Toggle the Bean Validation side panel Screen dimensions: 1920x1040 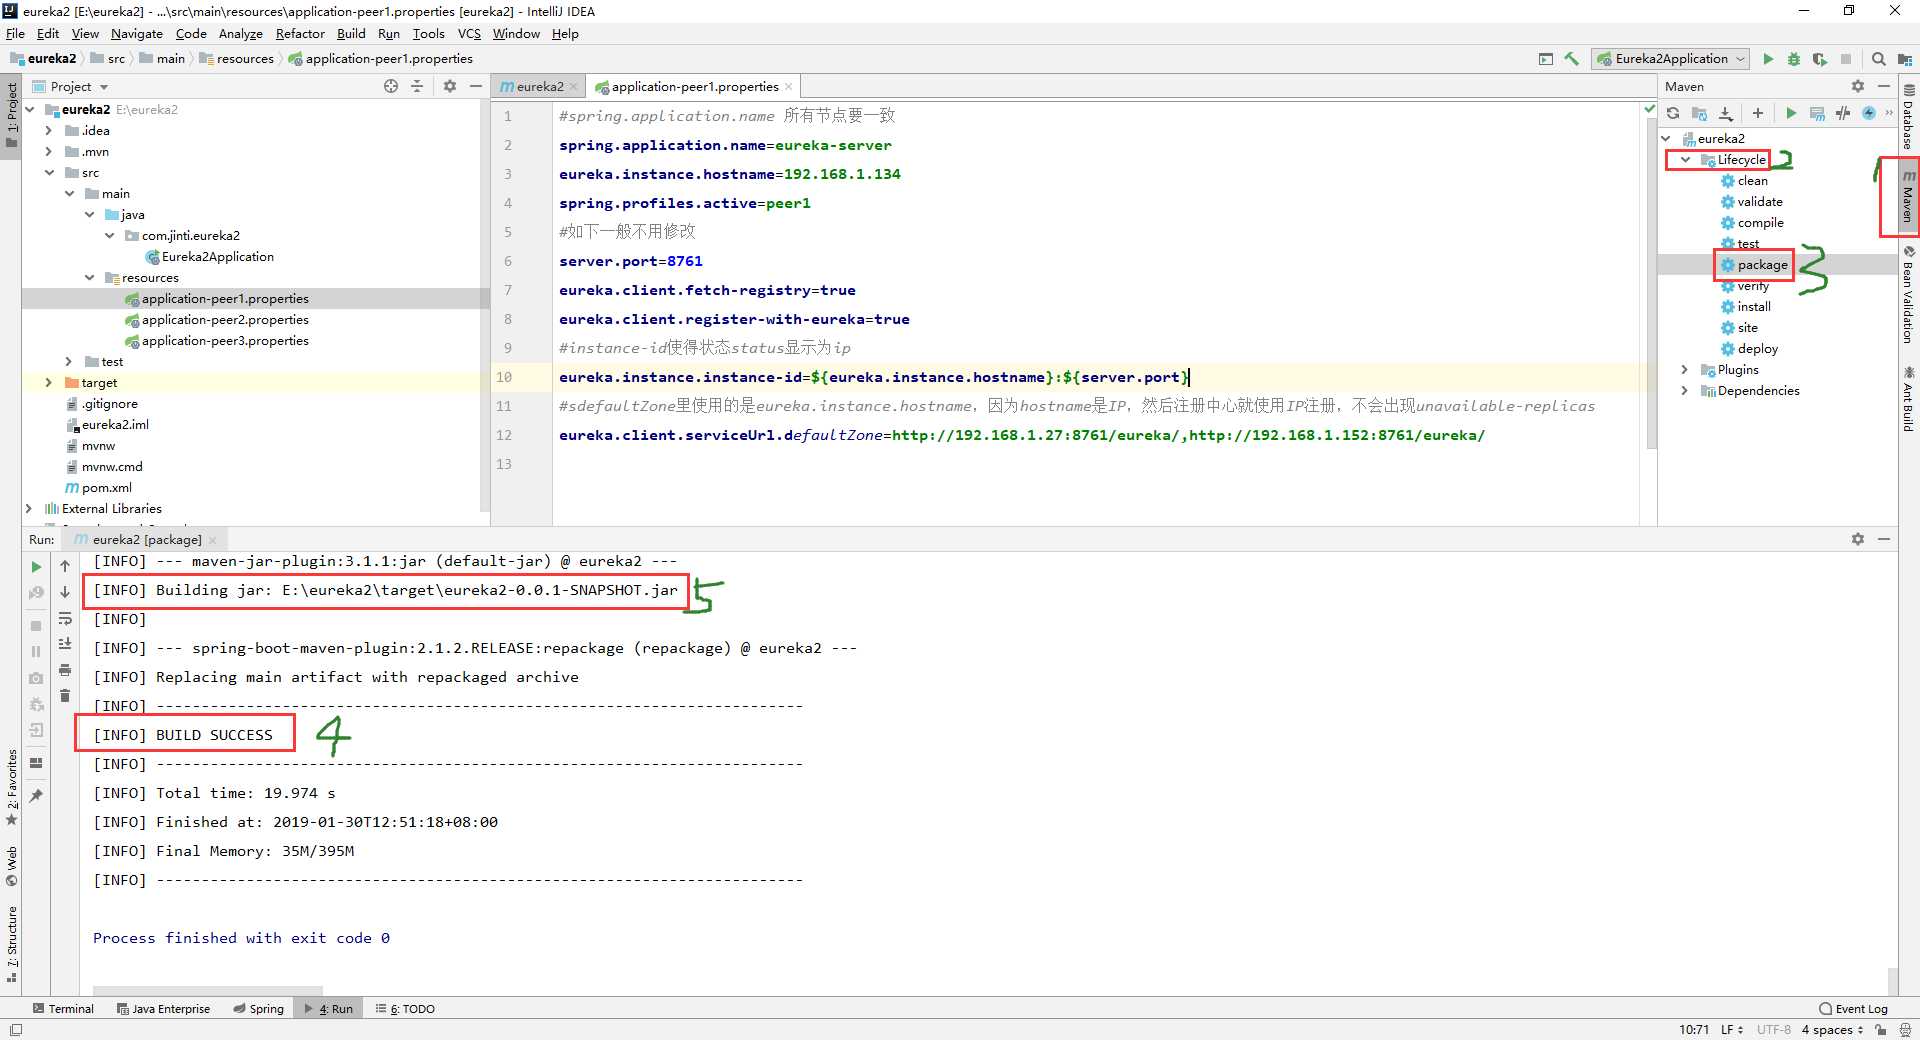(1908, 295)
